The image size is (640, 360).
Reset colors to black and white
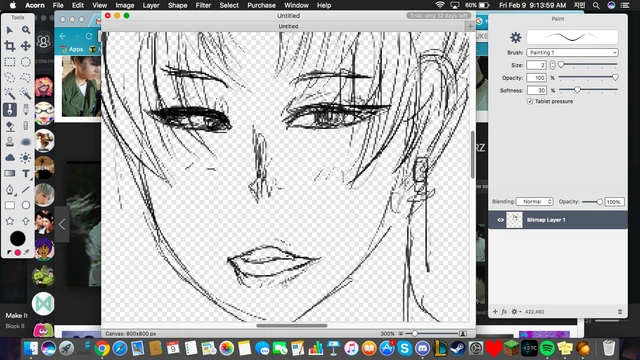9,253
